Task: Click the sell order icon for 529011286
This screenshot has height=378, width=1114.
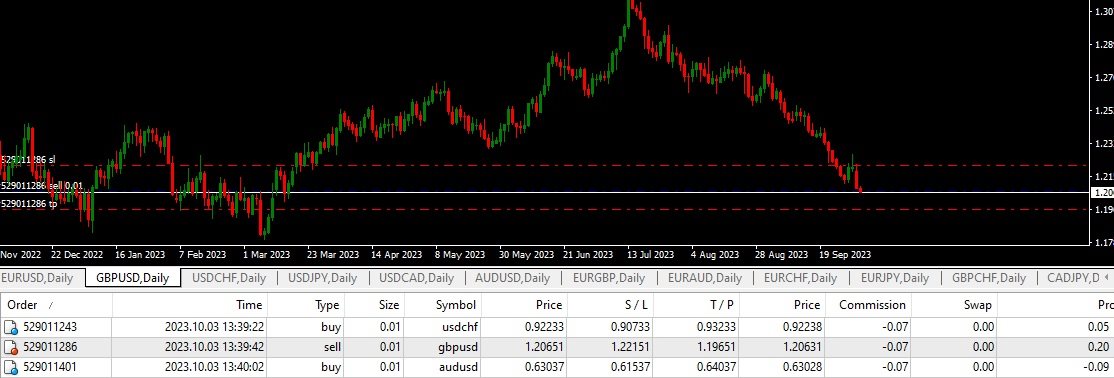Action: (x=11, y=347)
